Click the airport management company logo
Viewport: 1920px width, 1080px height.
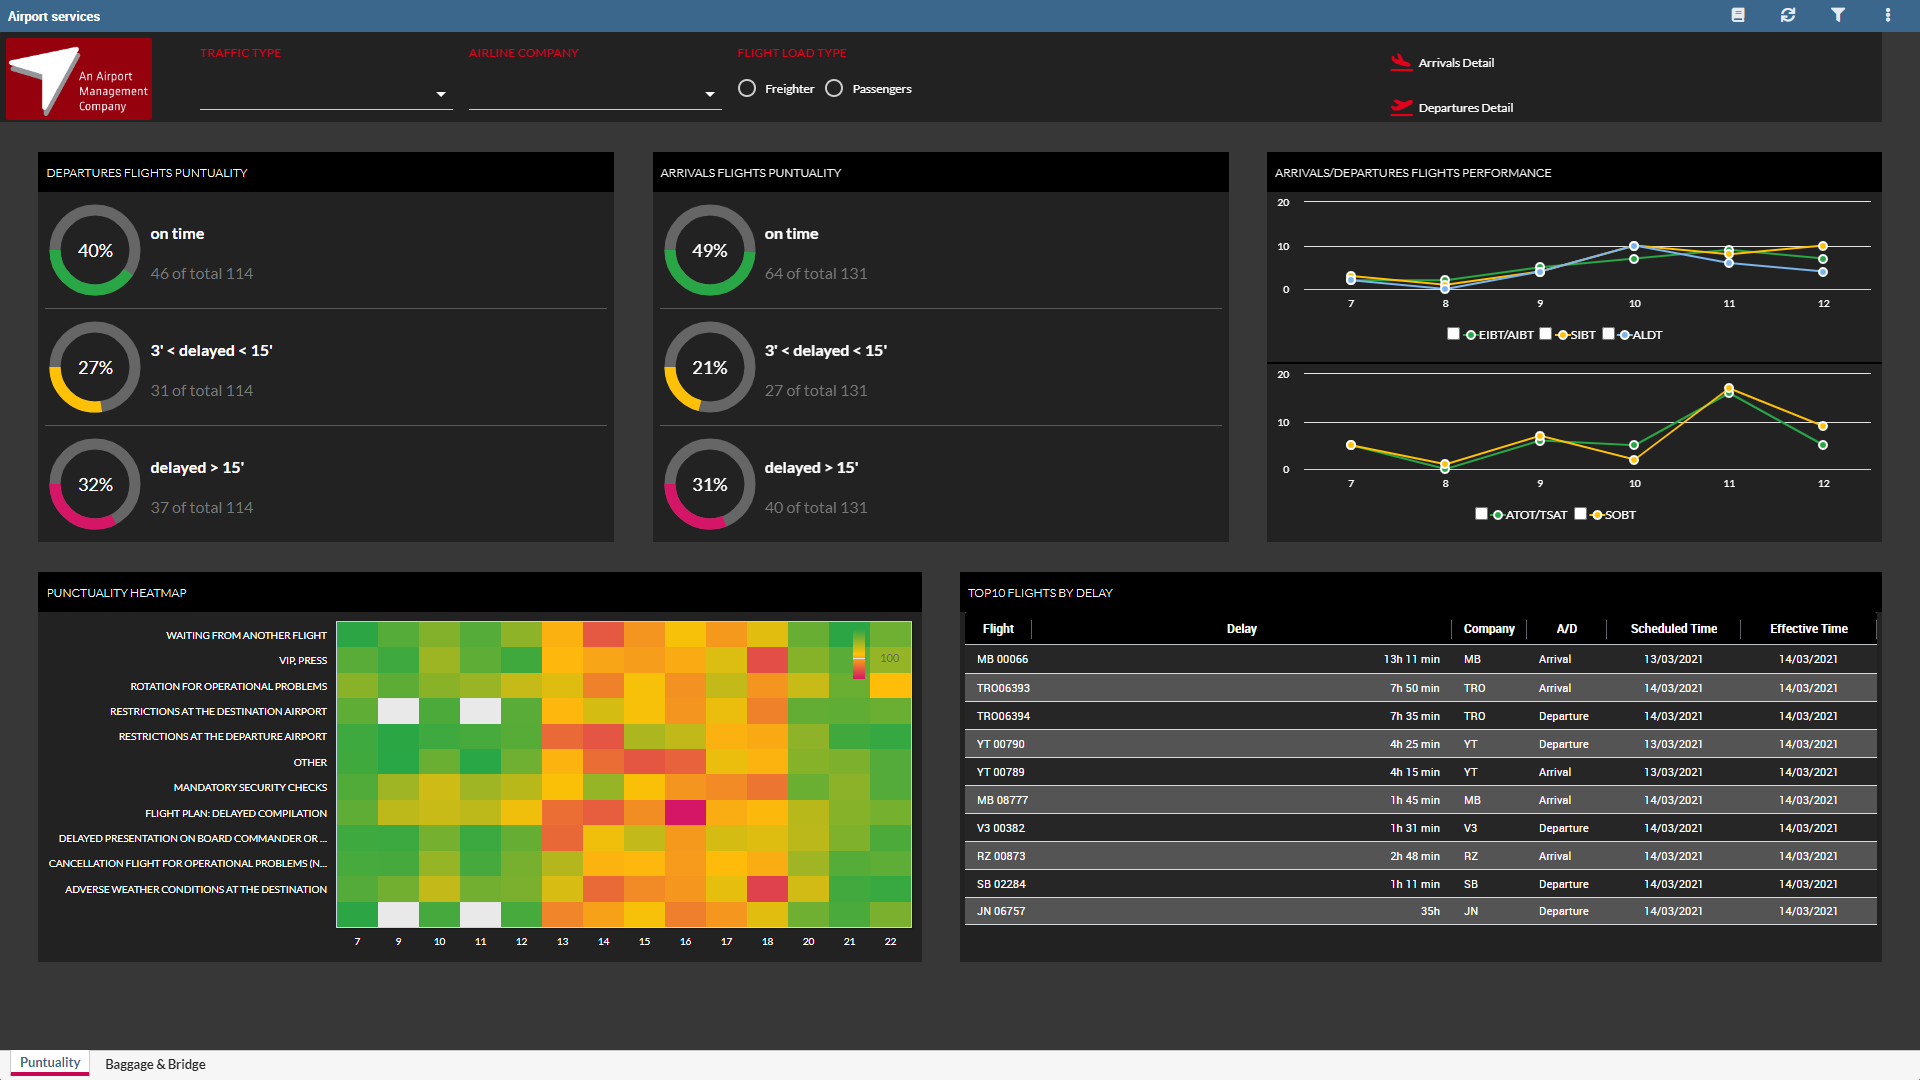pos(79,79)
